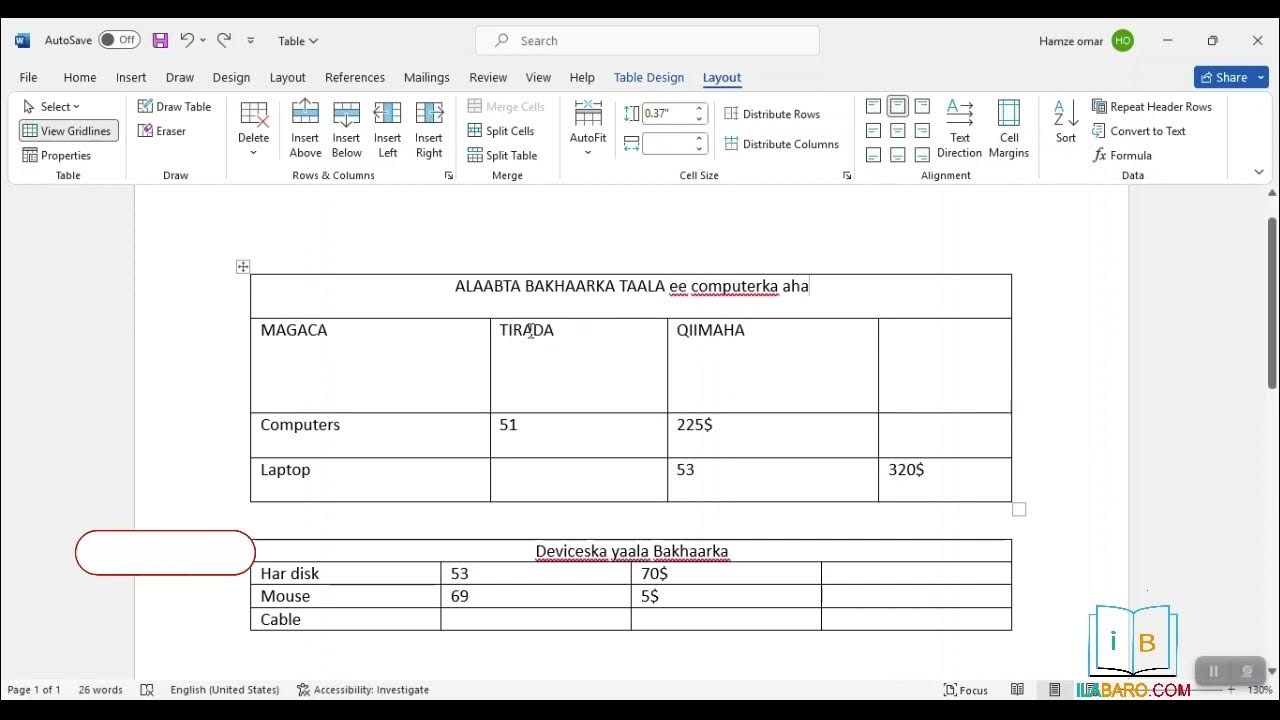Toggle the AutoSave switch

pyautogui.click(x=119, y=40)
